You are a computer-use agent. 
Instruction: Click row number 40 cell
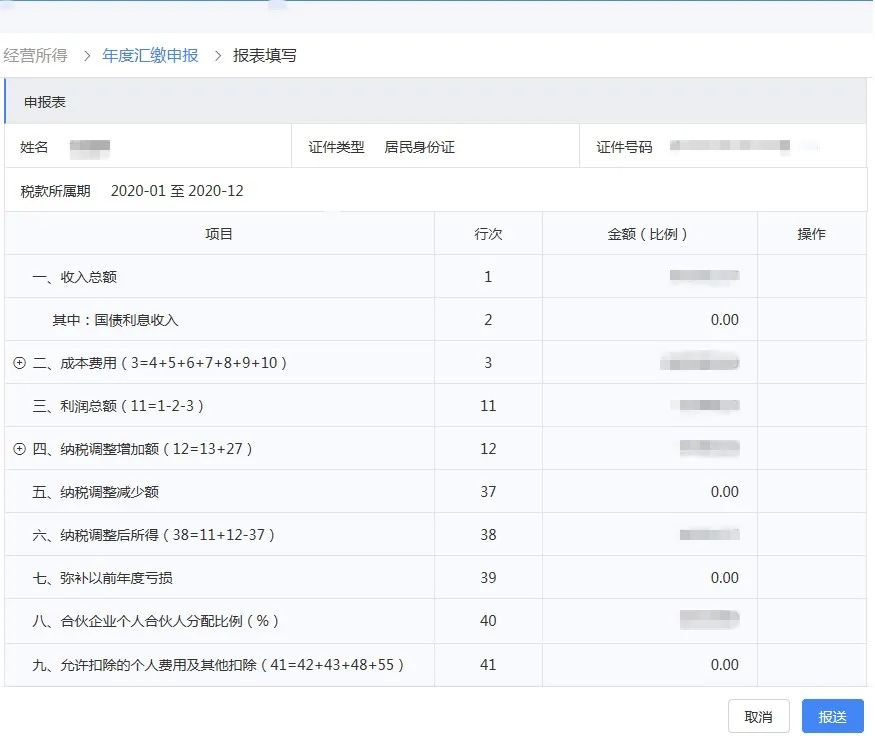point(488,621)
